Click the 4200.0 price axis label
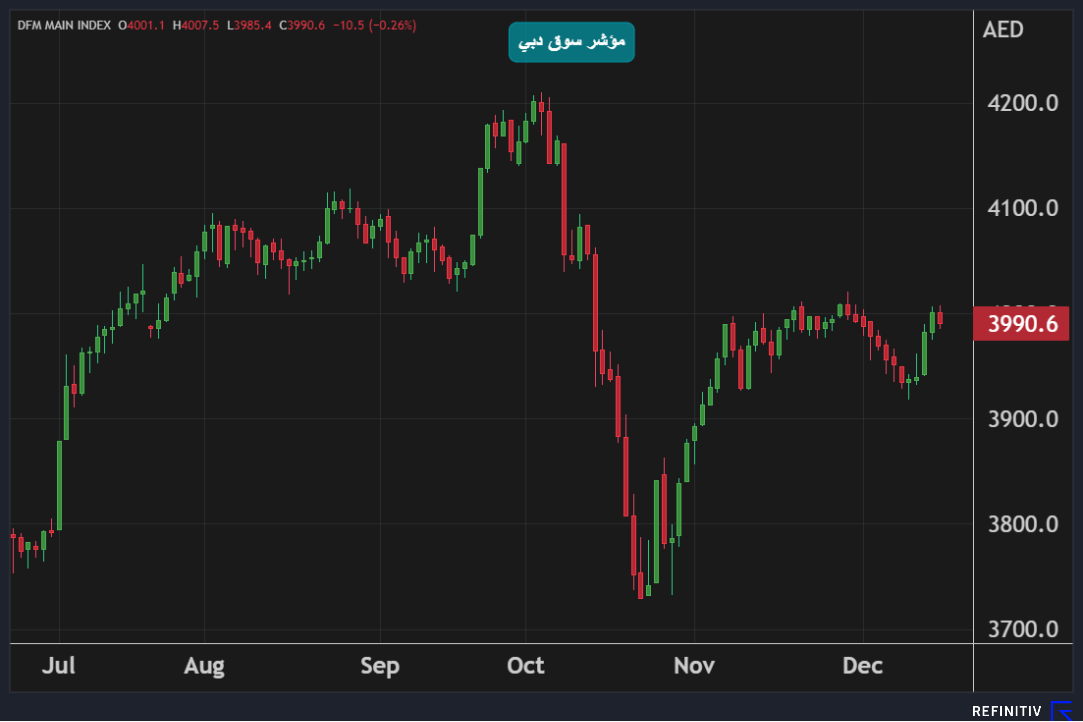This screenshot has height=722, width=1083. pos(1022,103)
